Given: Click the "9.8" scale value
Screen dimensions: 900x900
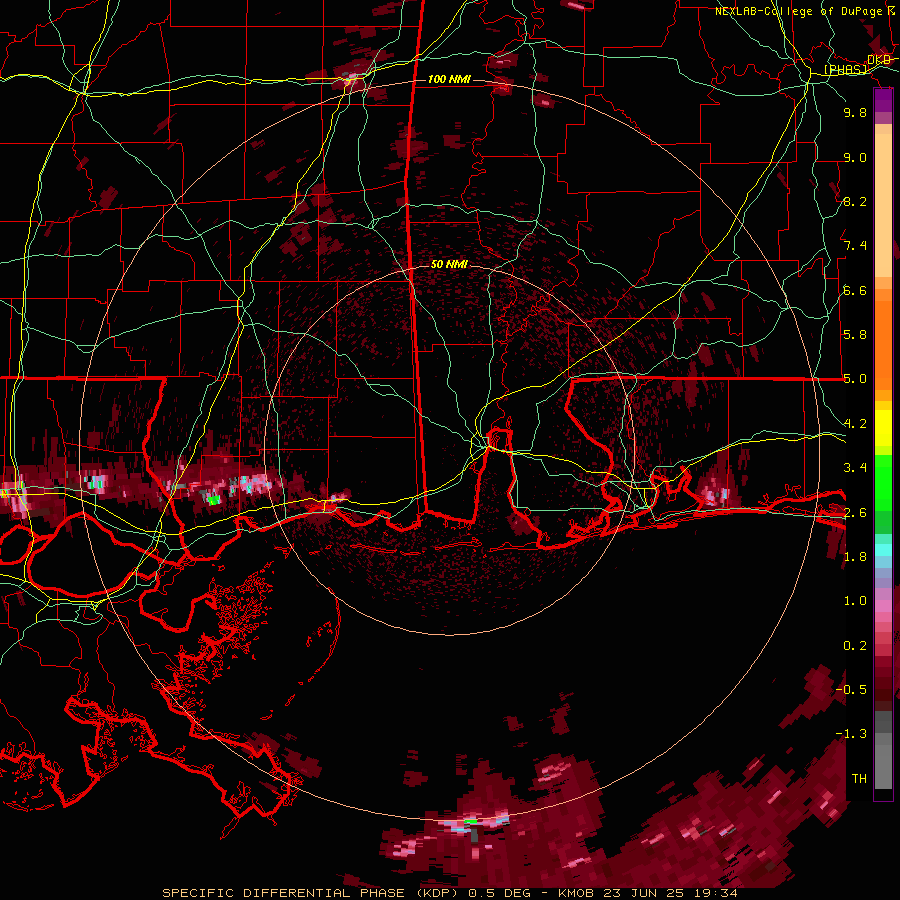Looking at the screenshot, I should click(x=855, y=112).
